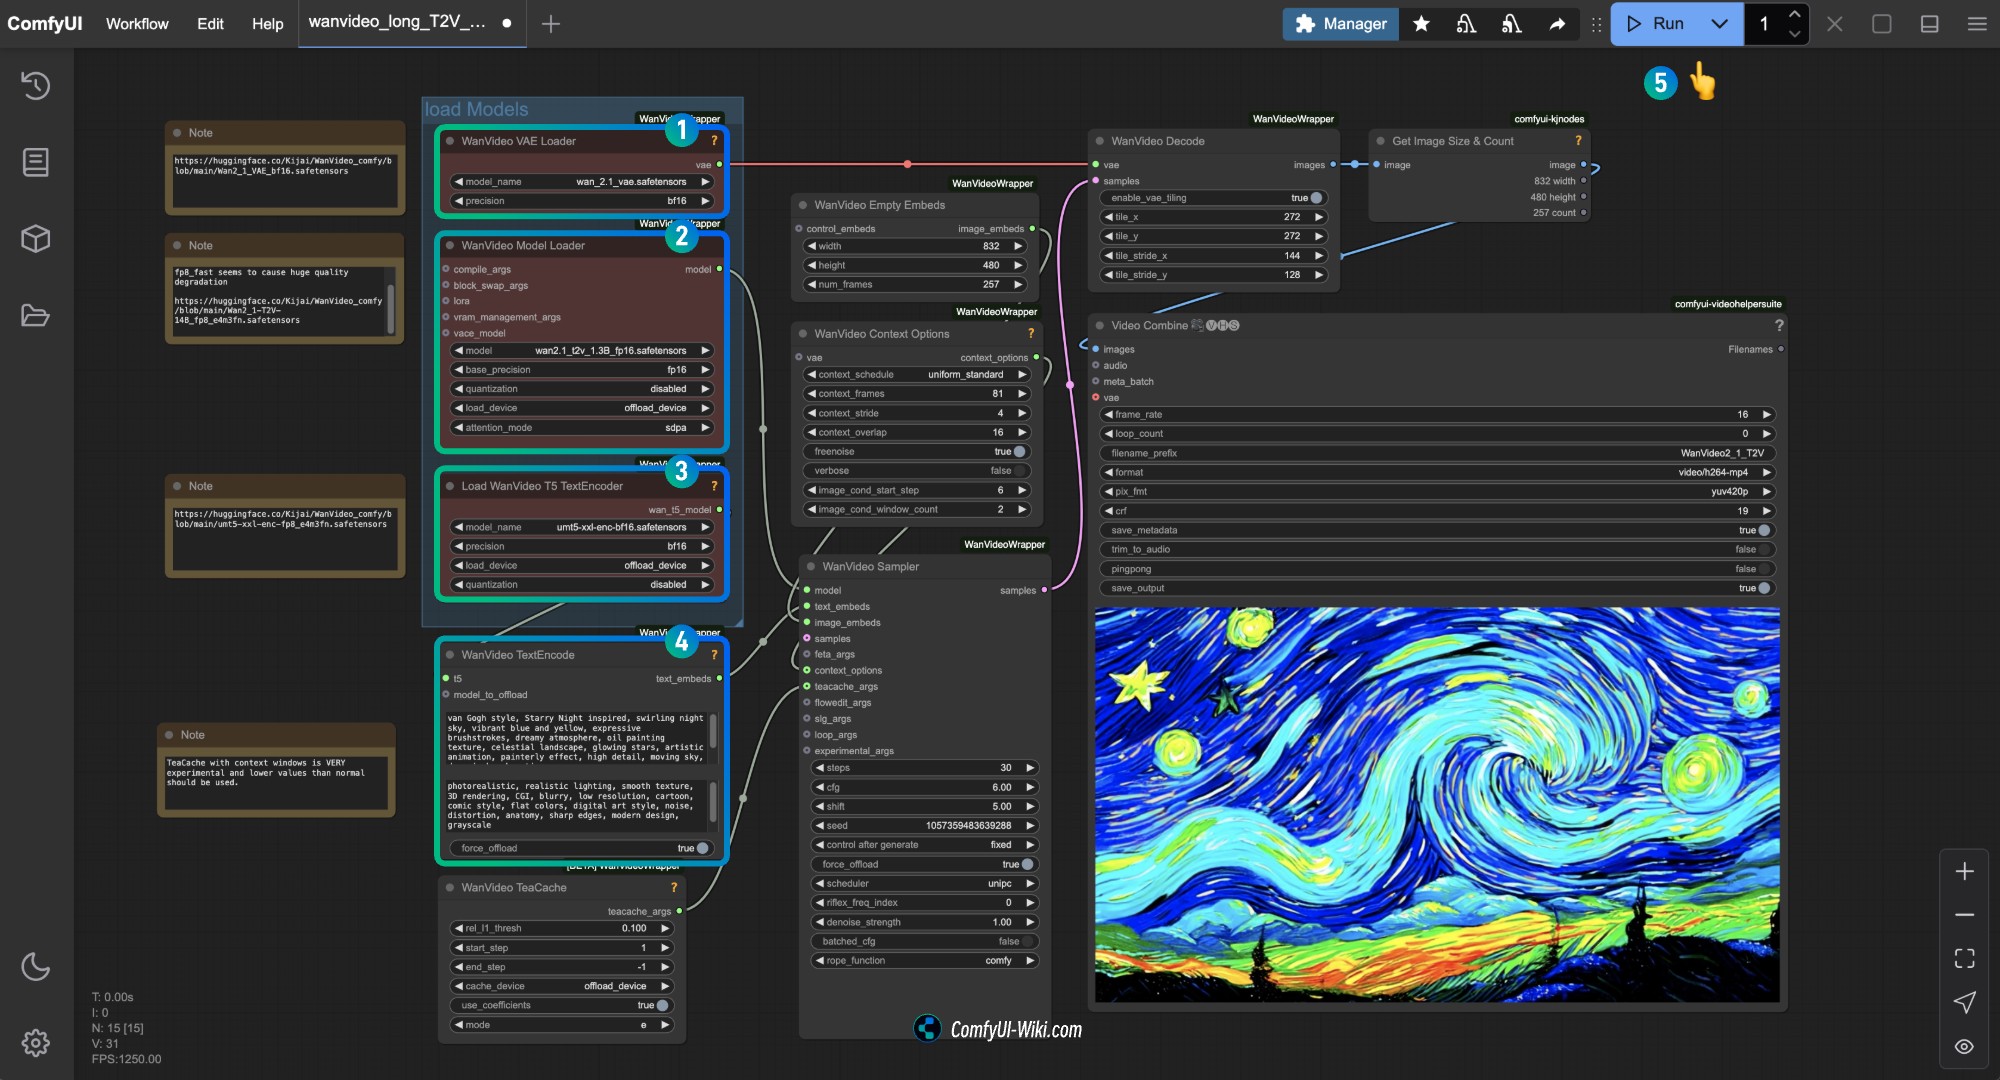Change base_precision fp16 combo

point(582,370)
